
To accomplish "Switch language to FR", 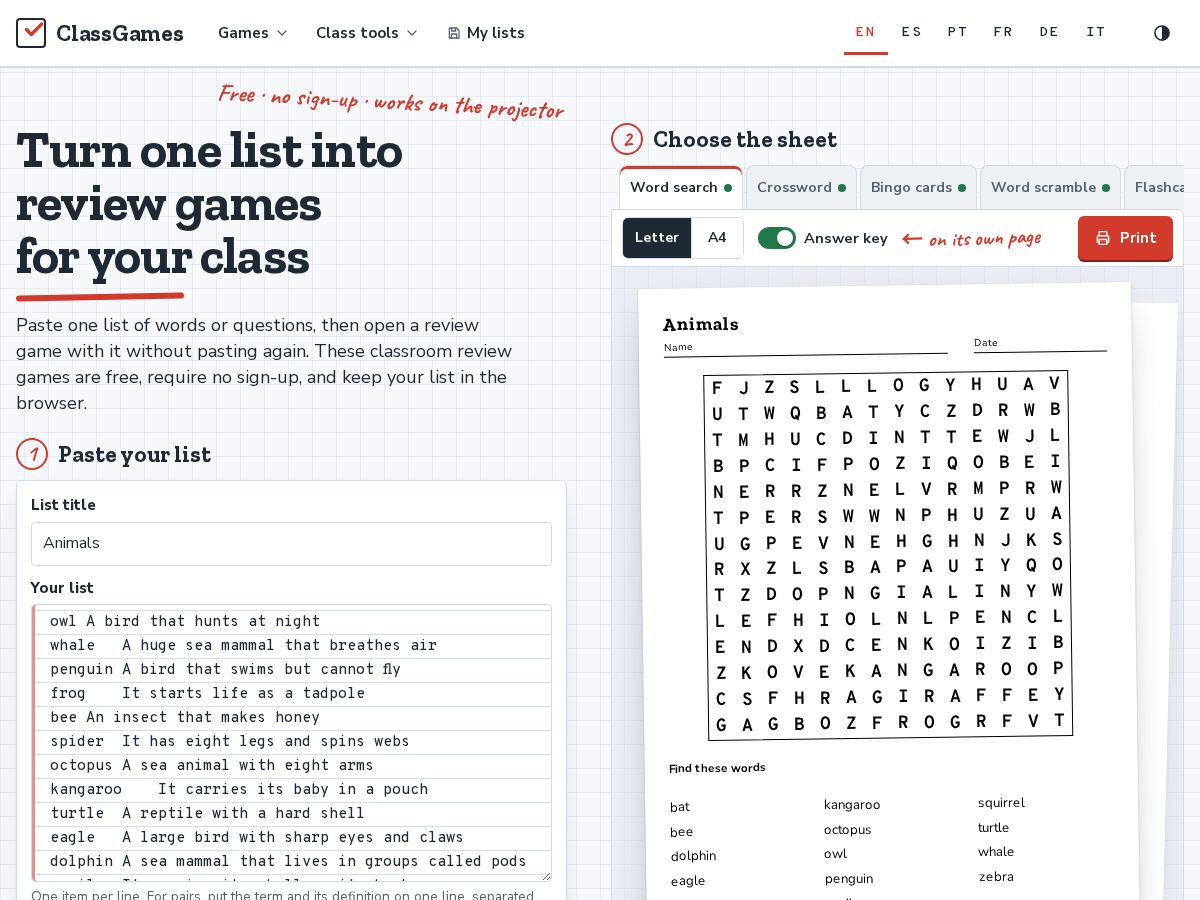I will point(1003,32).
